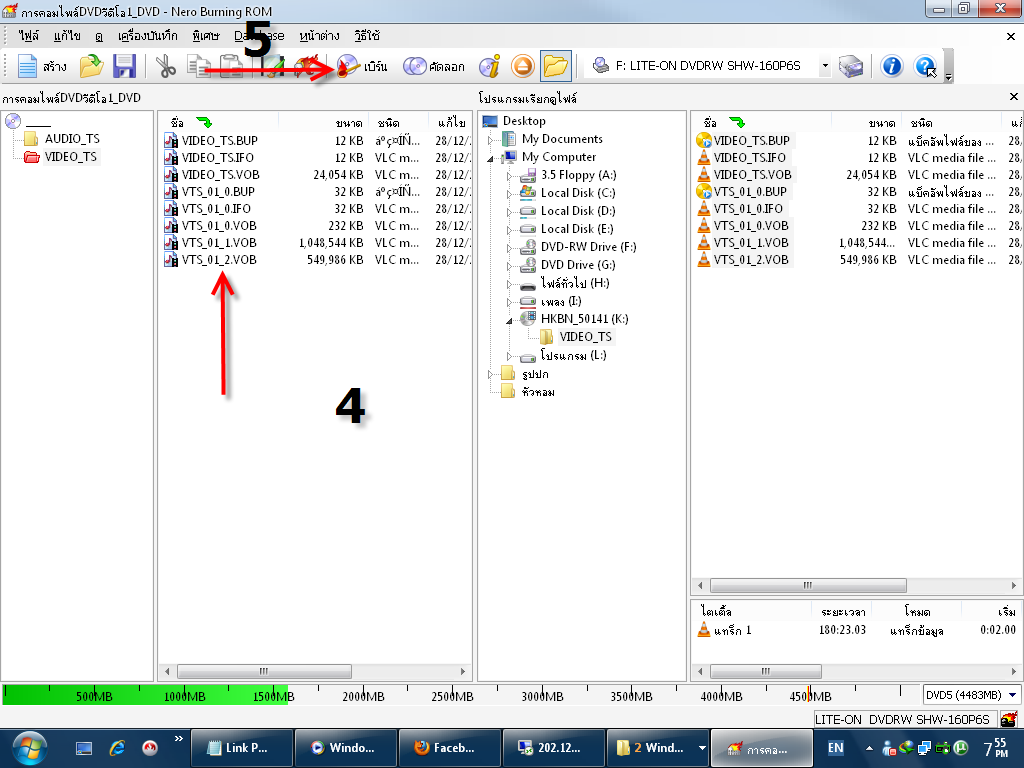Expand the Local Disk (D:) node

pos(509,212)
